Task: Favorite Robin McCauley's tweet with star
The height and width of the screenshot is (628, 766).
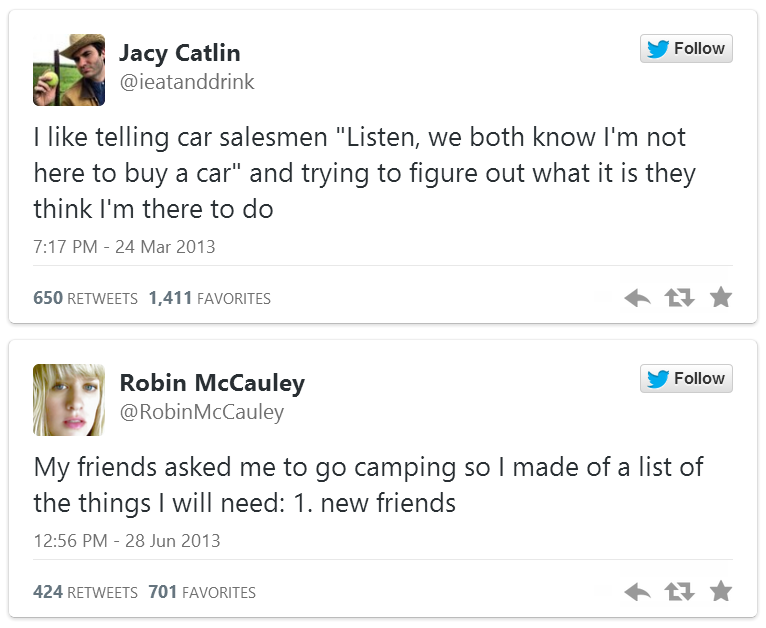Action: point(720,591)
